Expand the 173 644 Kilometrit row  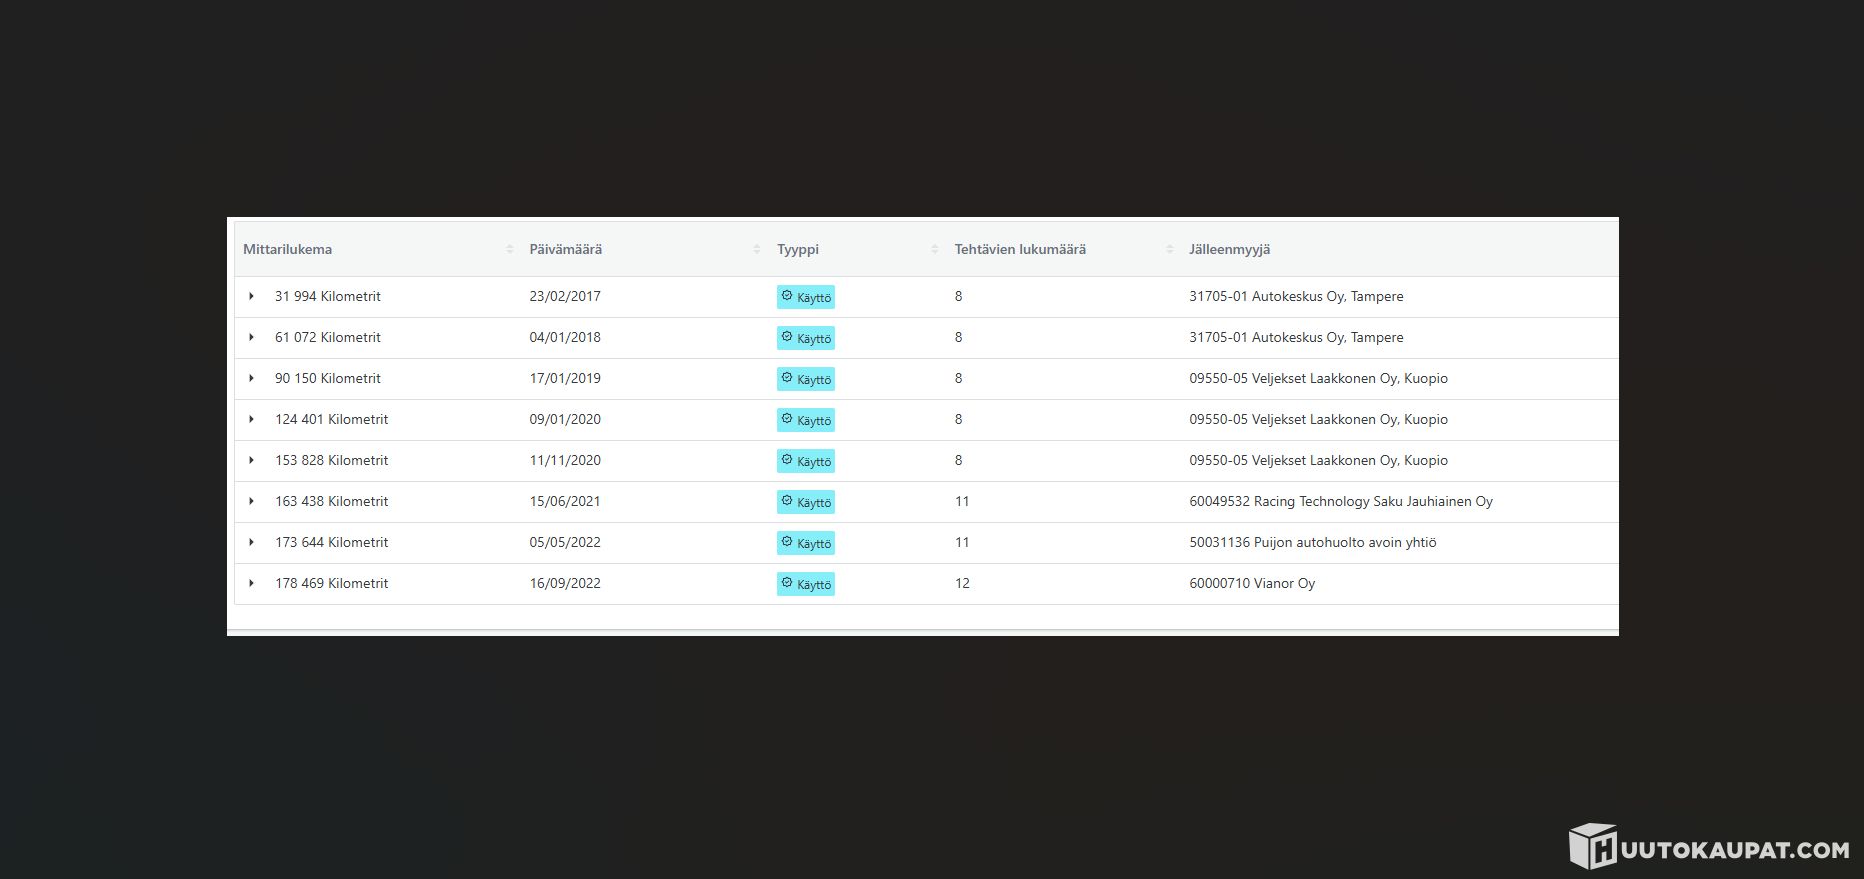pyautogui.click(x=251, y=542)
